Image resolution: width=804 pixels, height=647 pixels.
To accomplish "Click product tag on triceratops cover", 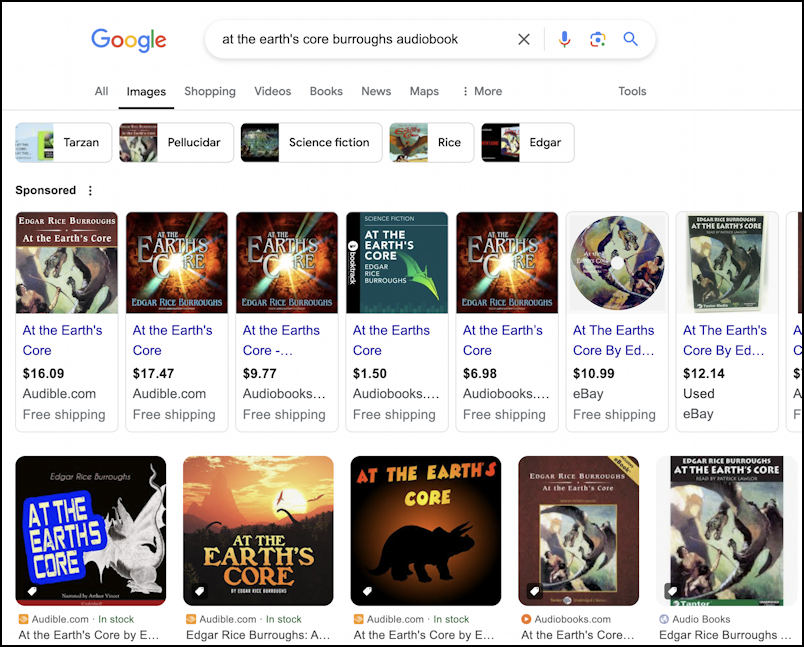I will point(367,591).
